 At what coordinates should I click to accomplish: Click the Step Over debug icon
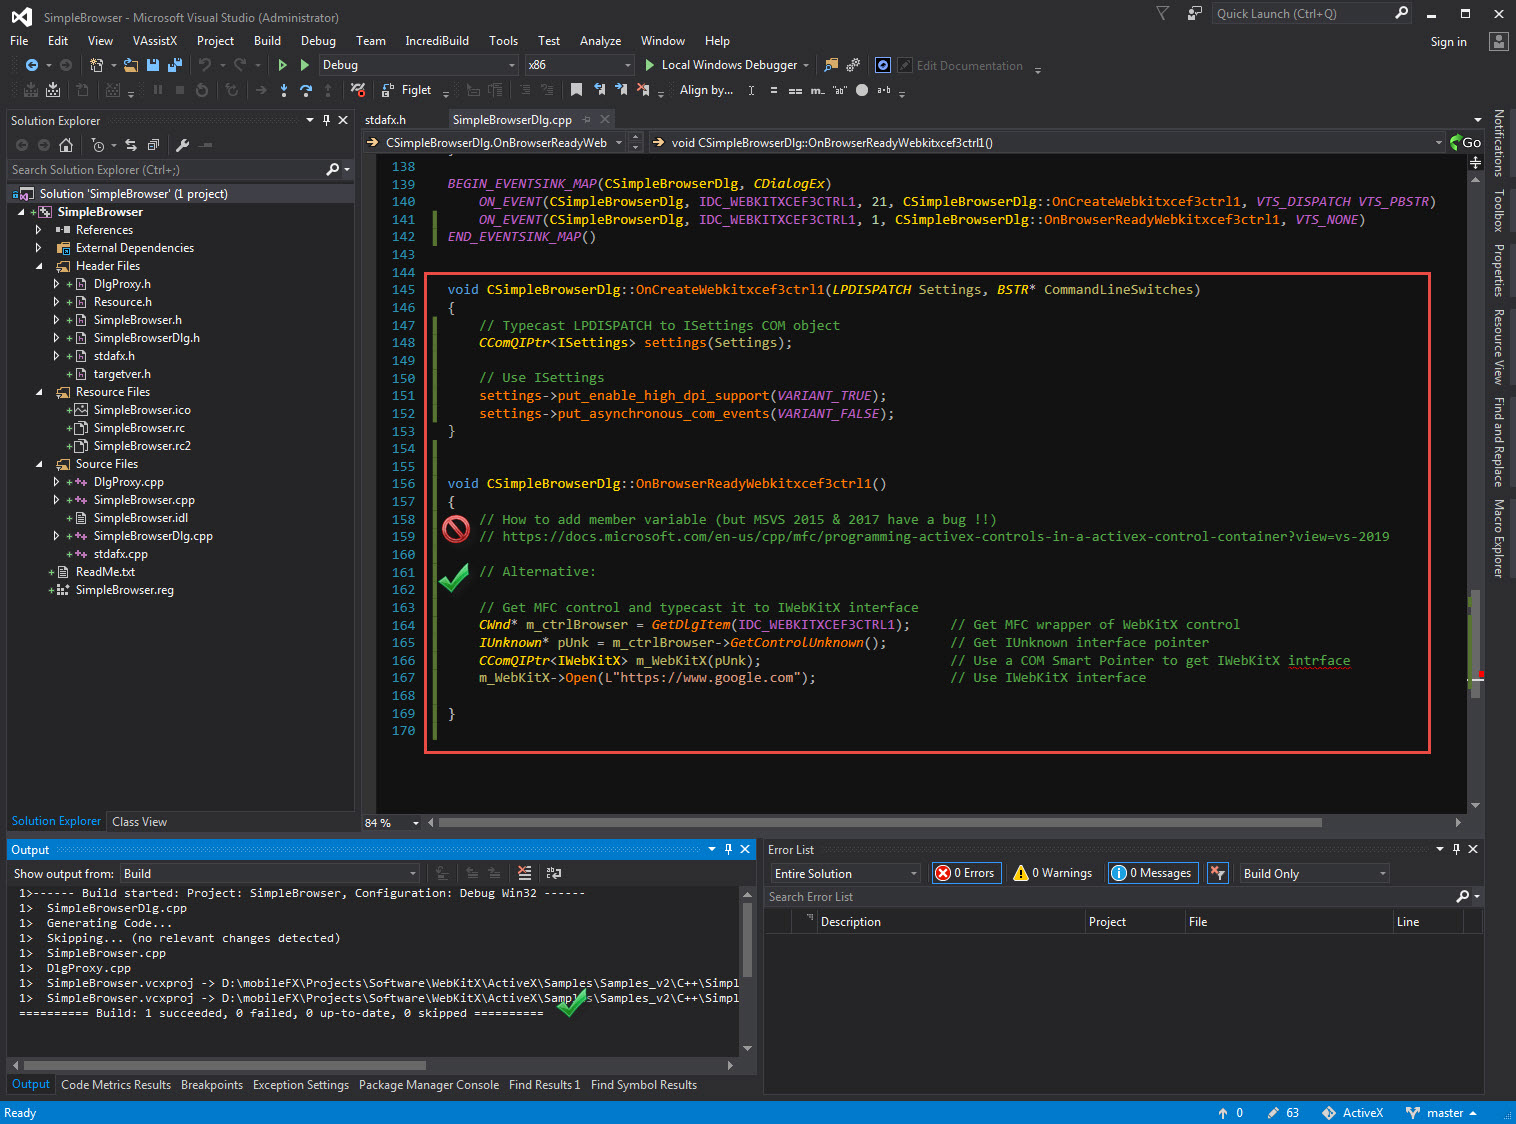[x=306, y=90]
